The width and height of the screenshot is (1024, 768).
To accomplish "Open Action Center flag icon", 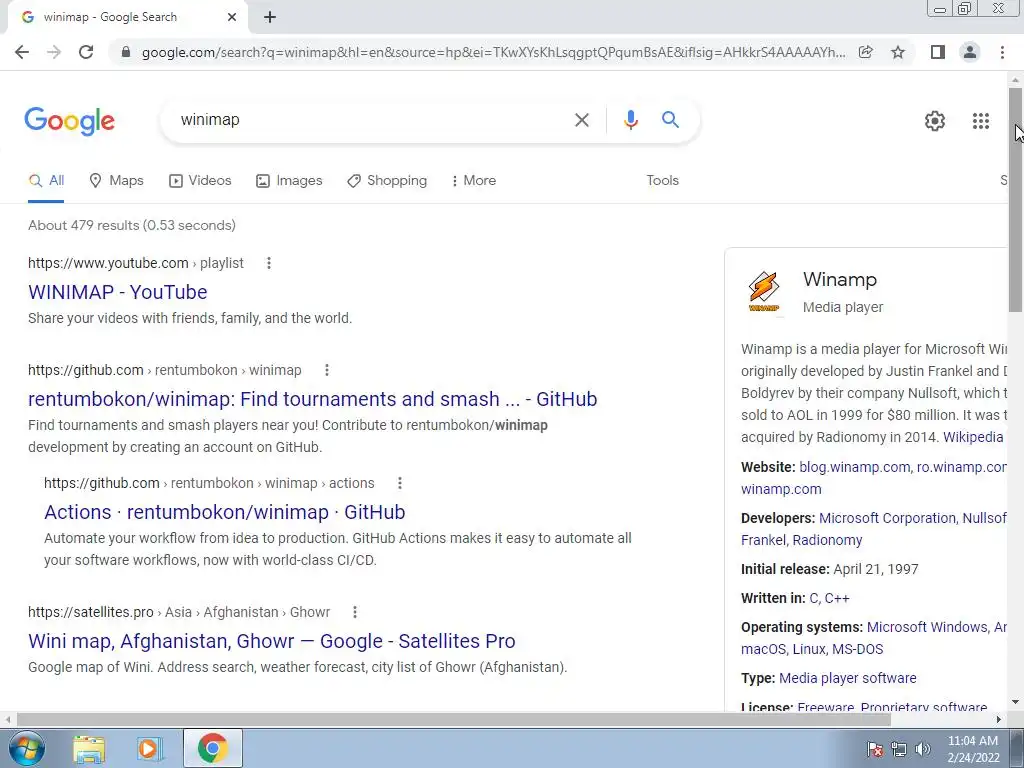I will click(x=875, y=749).
